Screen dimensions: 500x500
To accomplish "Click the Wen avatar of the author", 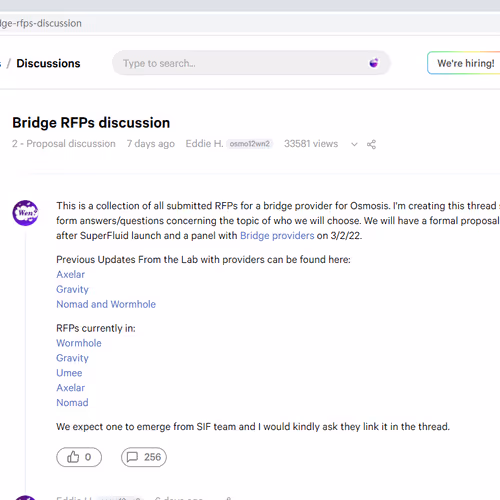I will (x=26, y=213).
